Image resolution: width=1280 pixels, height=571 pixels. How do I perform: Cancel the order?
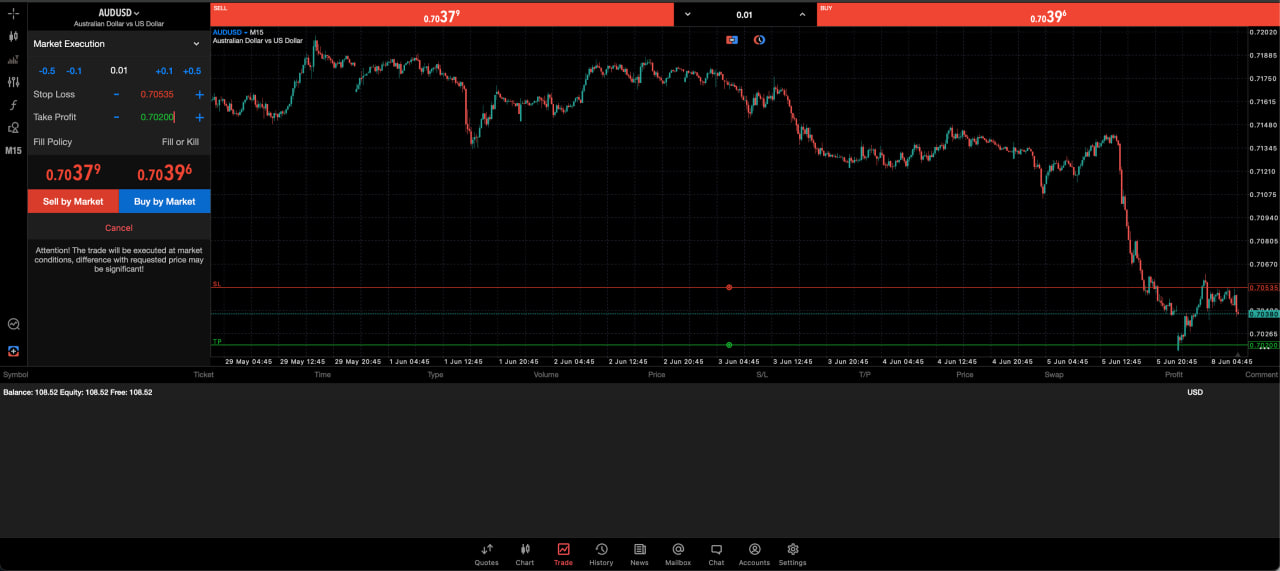(x=119, y=228)
